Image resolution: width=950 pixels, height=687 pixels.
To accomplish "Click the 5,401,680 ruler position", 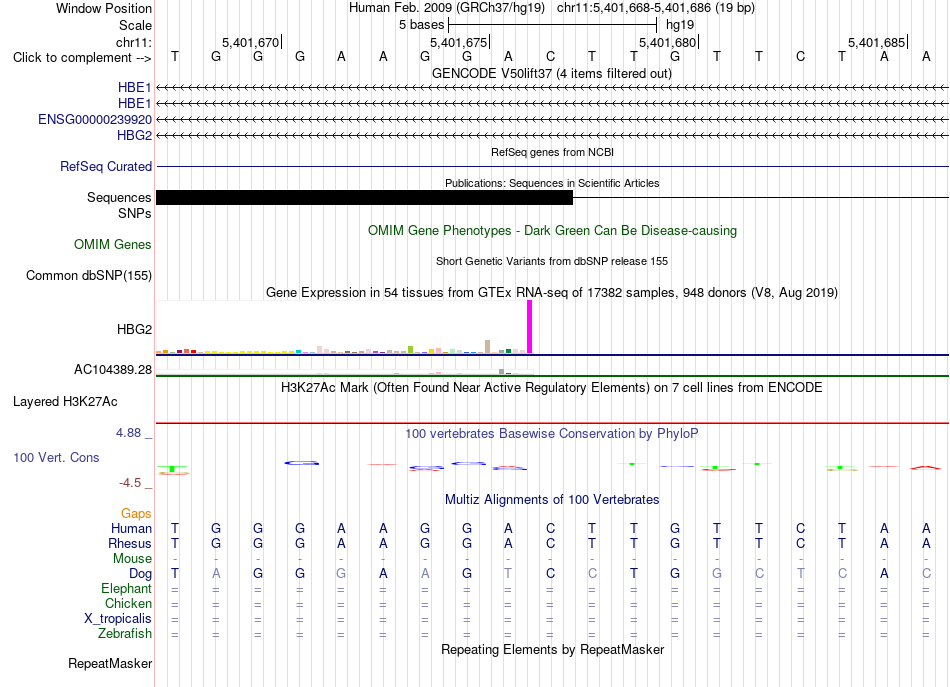I will coord(668,42).
